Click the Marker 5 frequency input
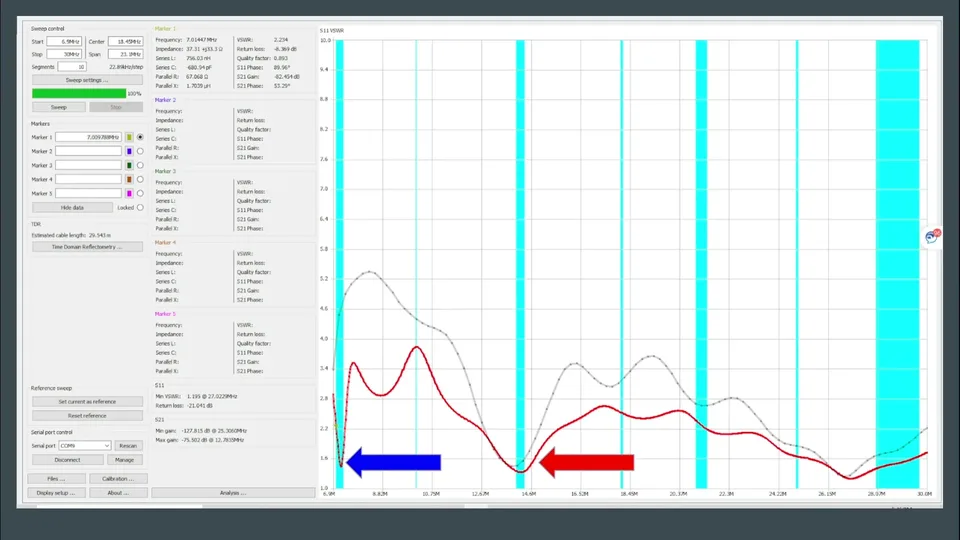 click(88, 193)
